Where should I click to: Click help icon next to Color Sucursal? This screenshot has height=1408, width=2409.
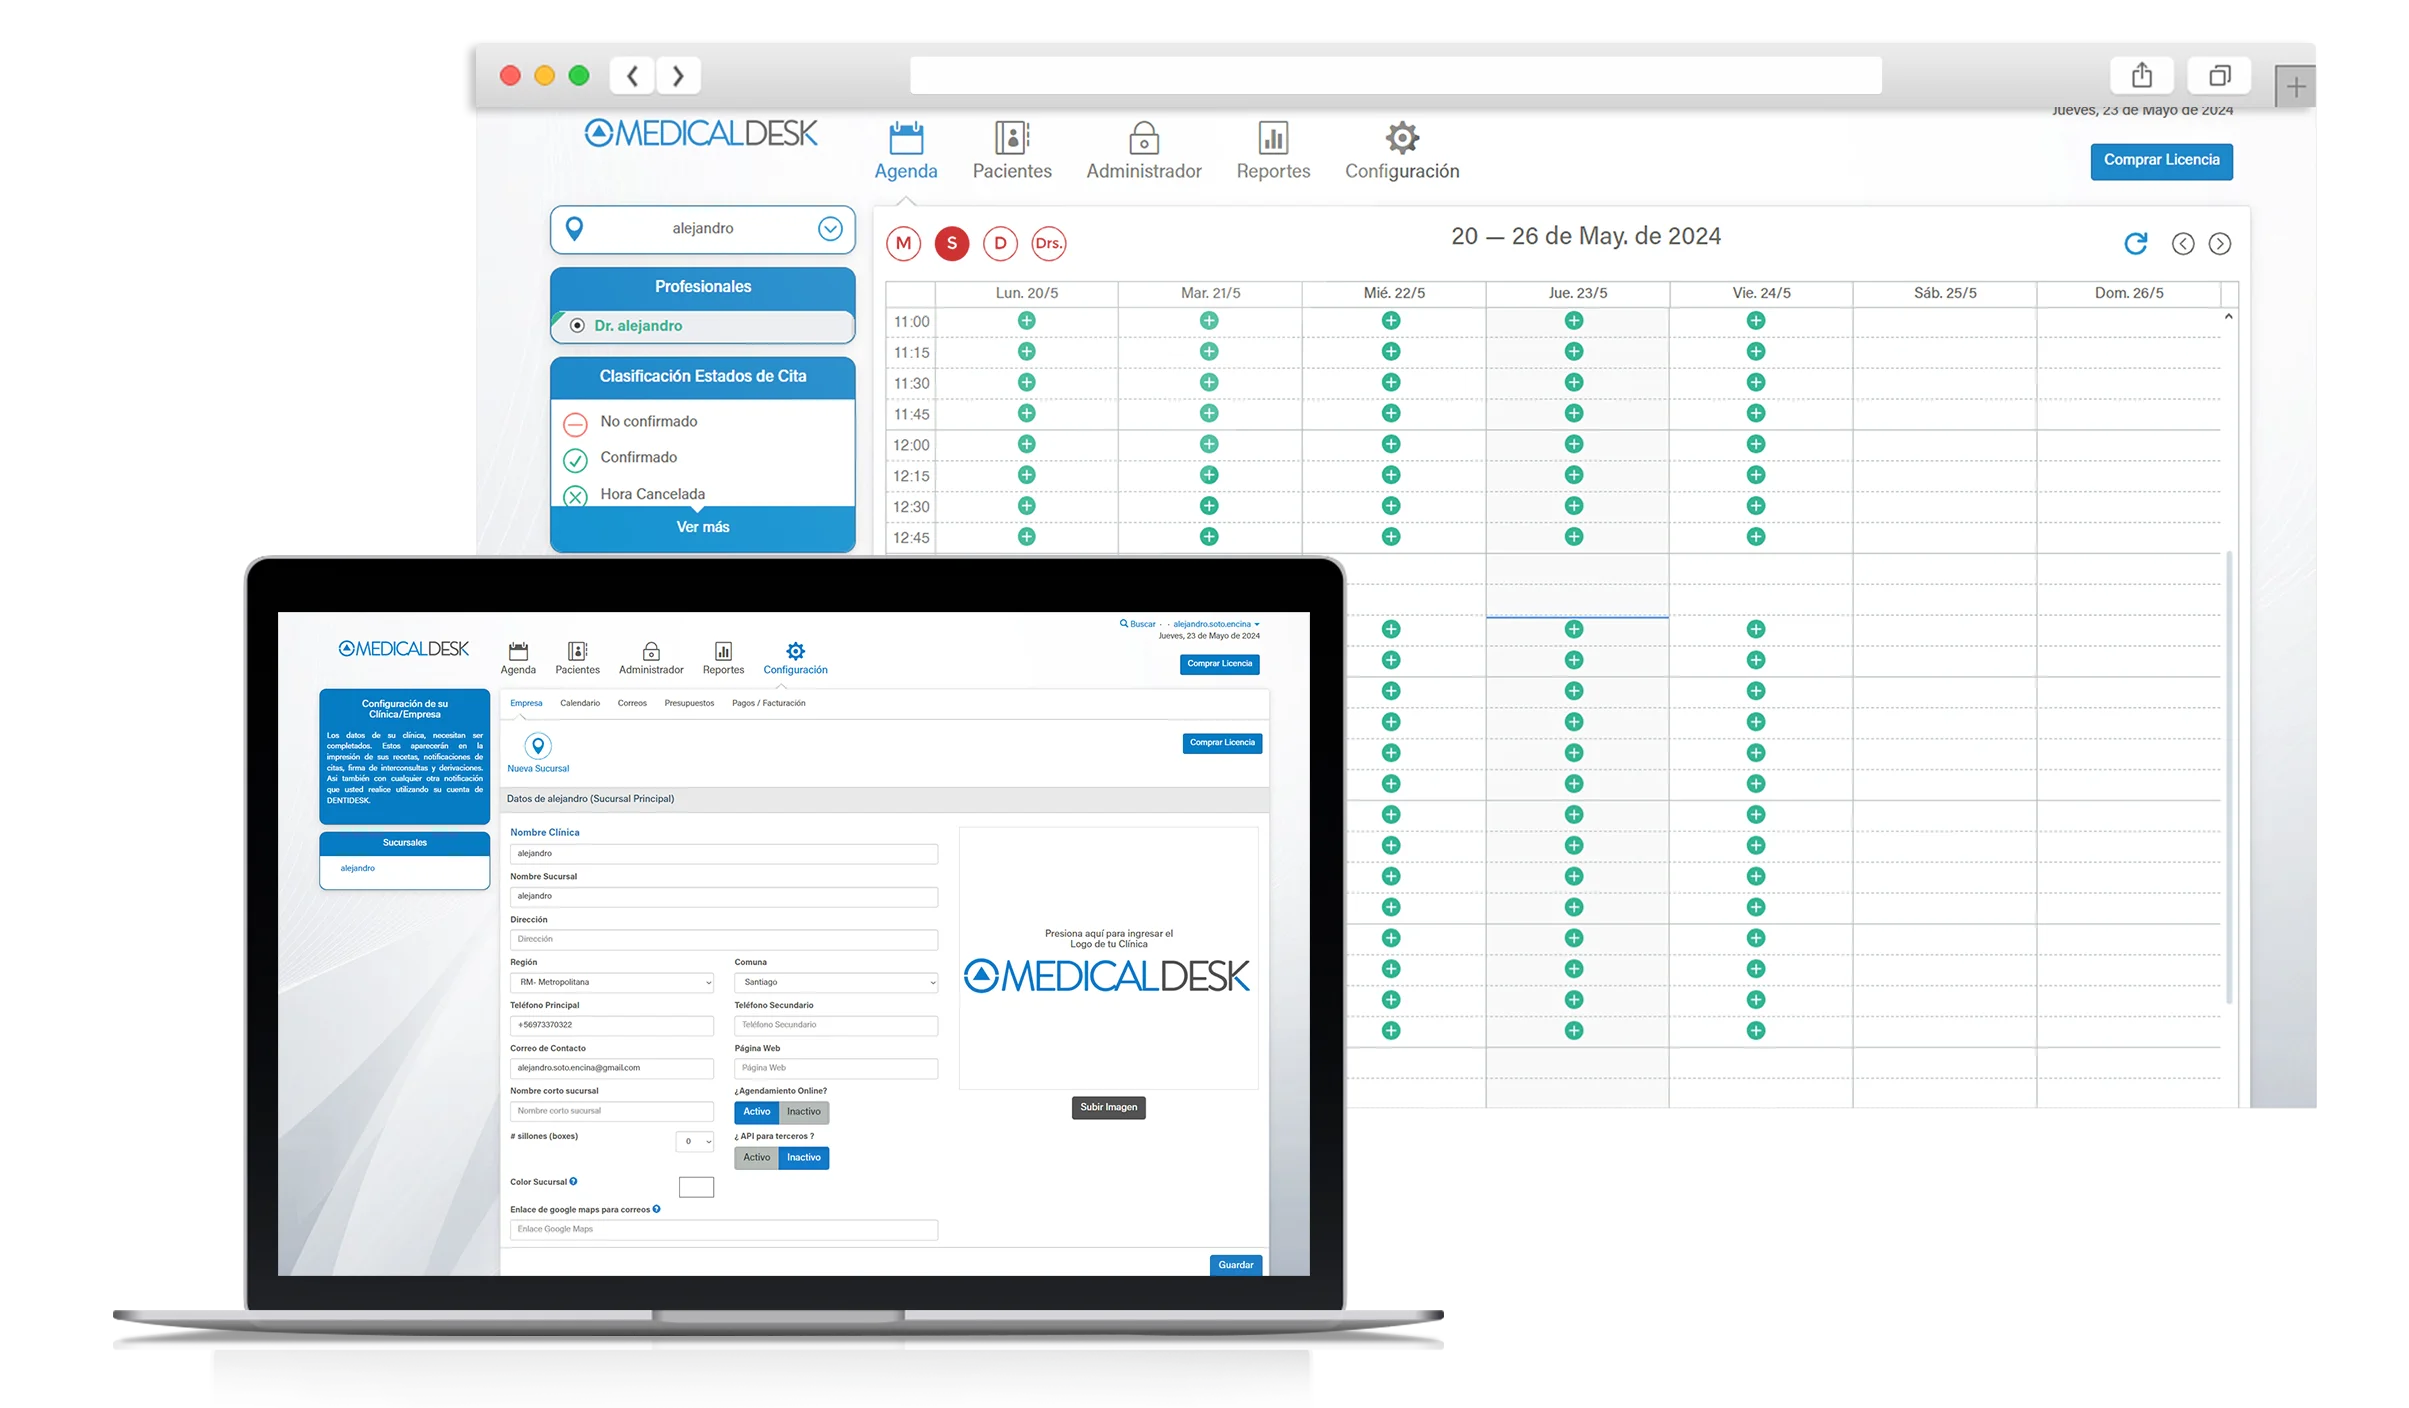(573, 1181)
